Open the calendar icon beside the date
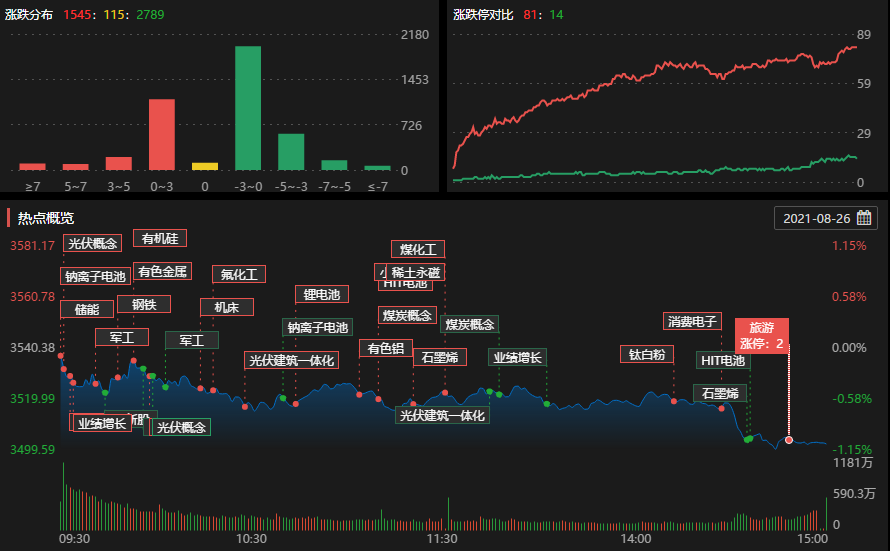890x551 pixels. [864, 218]
